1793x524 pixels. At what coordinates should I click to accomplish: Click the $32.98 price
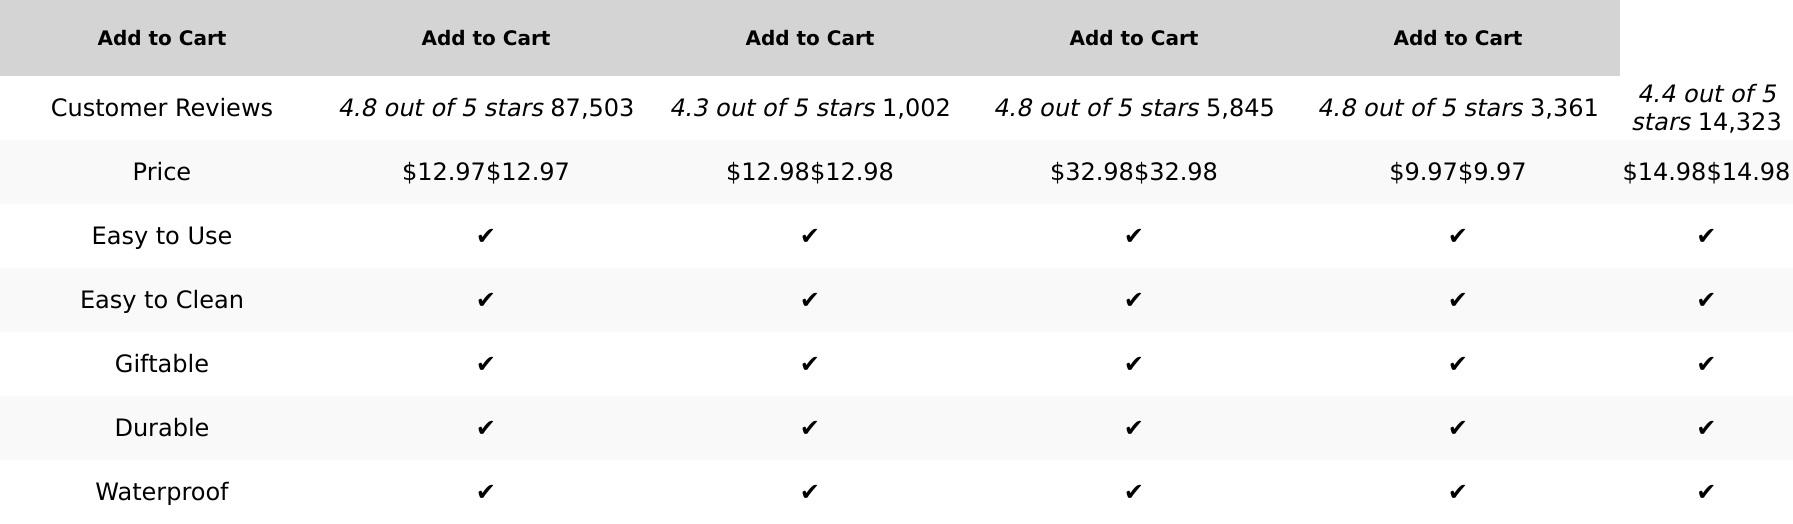1133,172
